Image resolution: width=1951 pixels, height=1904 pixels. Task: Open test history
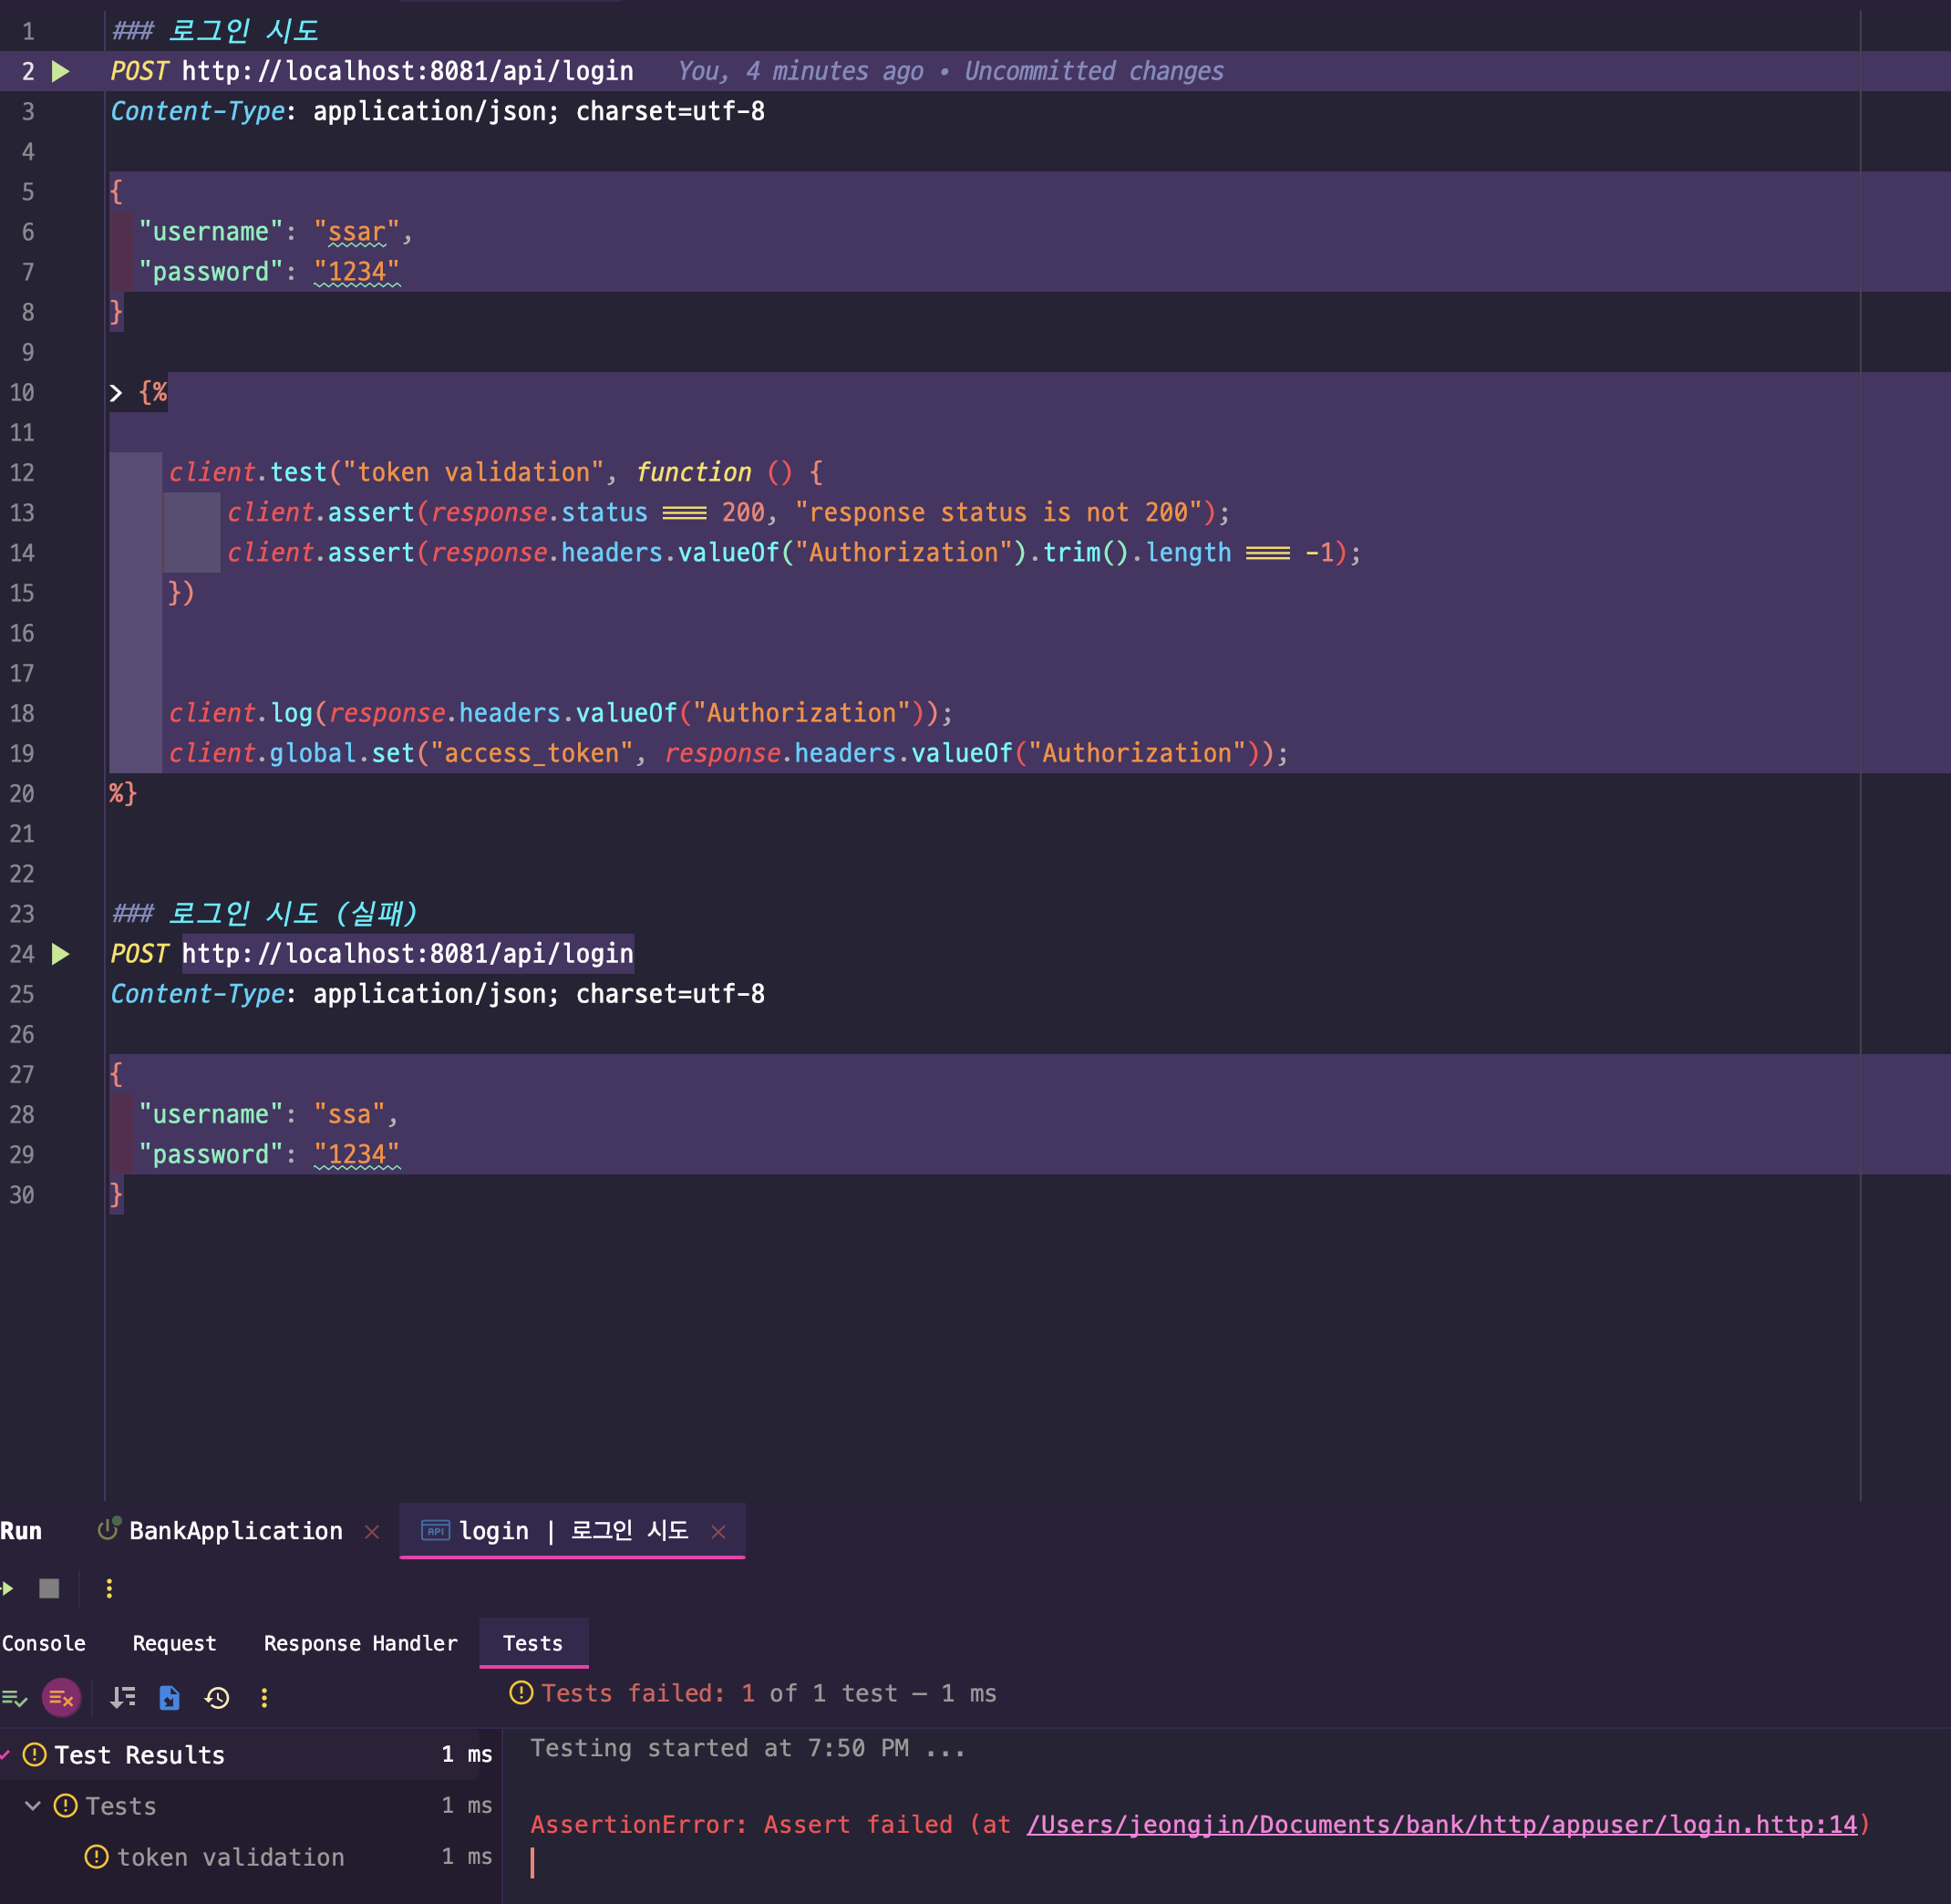pyautogui.click(x=217, y=1697)
